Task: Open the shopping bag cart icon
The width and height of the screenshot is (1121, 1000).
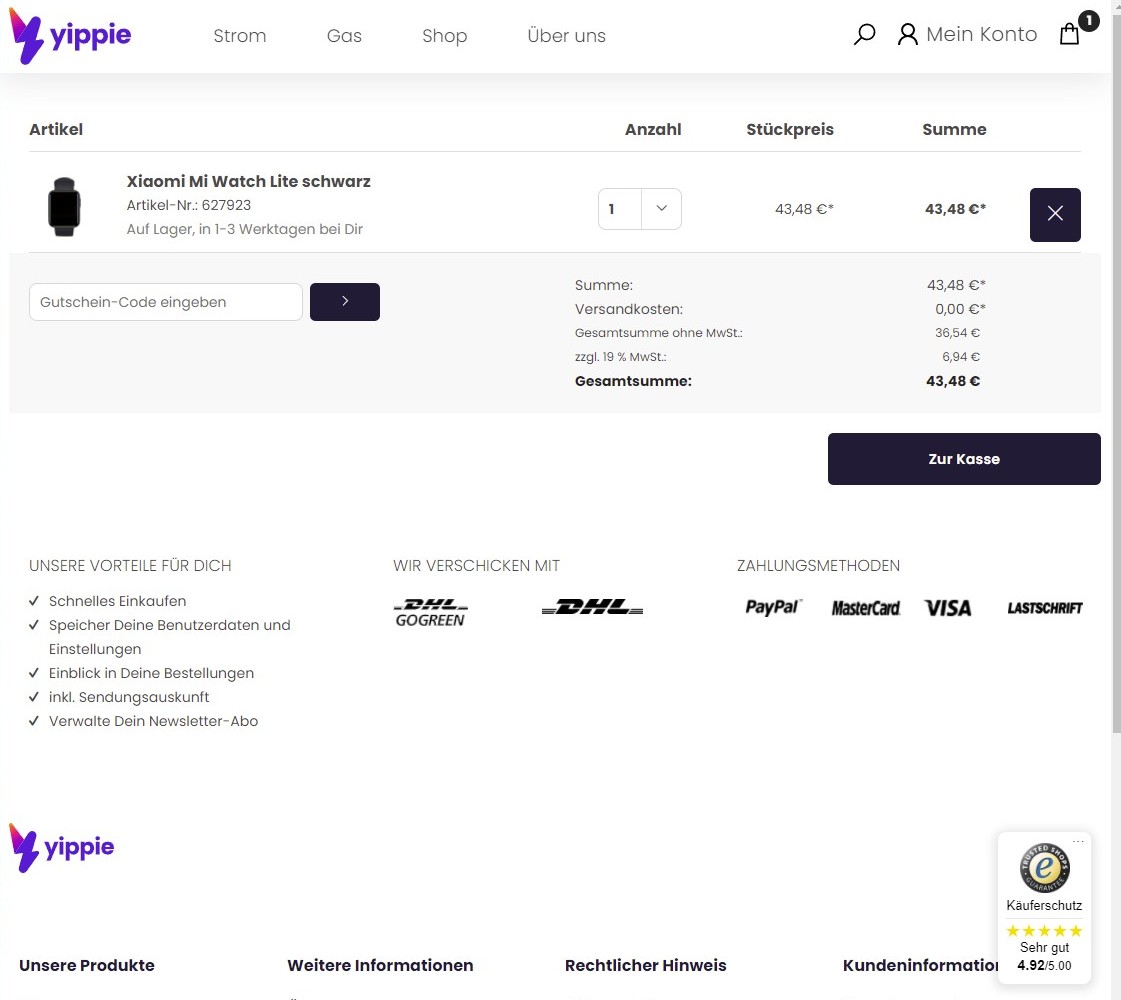Action: (1069, 34)
